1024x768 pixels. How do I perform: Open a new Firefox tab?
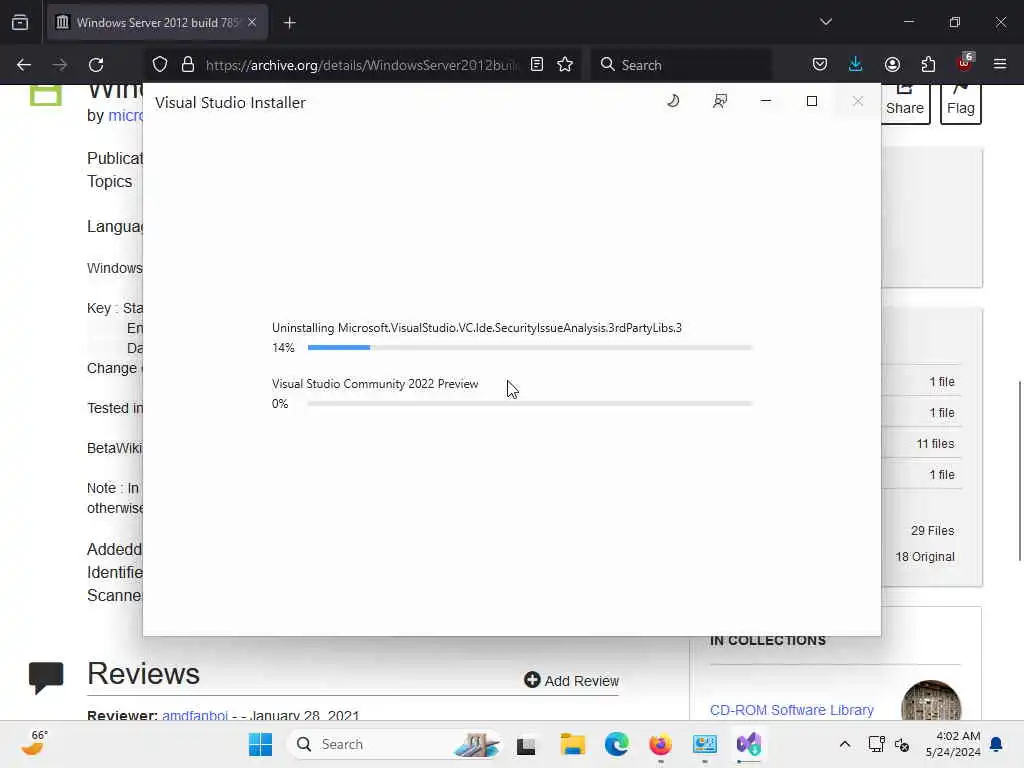(x=290, y=23)
